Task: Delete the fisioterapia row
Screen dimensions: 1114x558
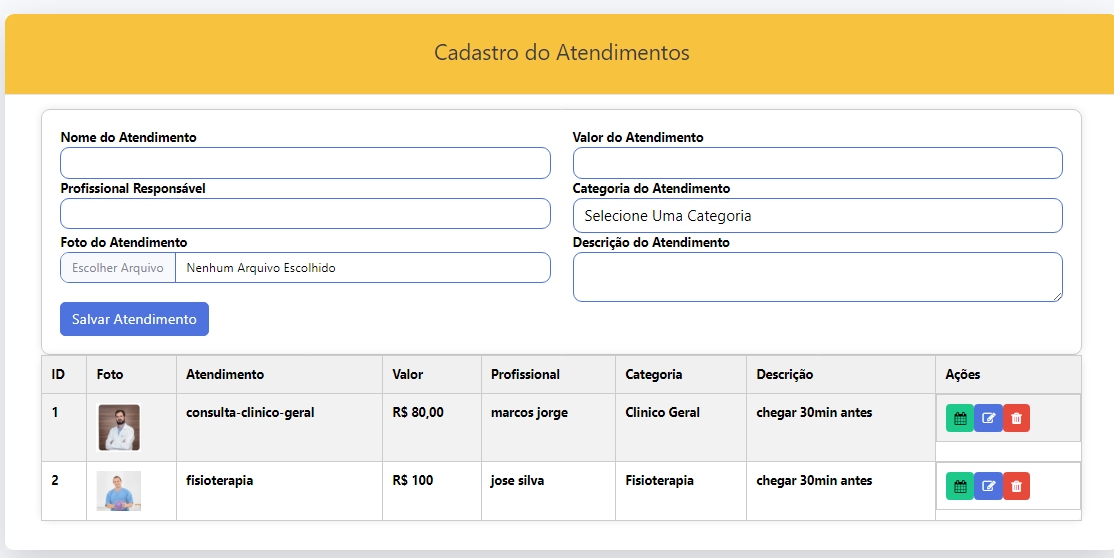Action: click(1016, 486)
